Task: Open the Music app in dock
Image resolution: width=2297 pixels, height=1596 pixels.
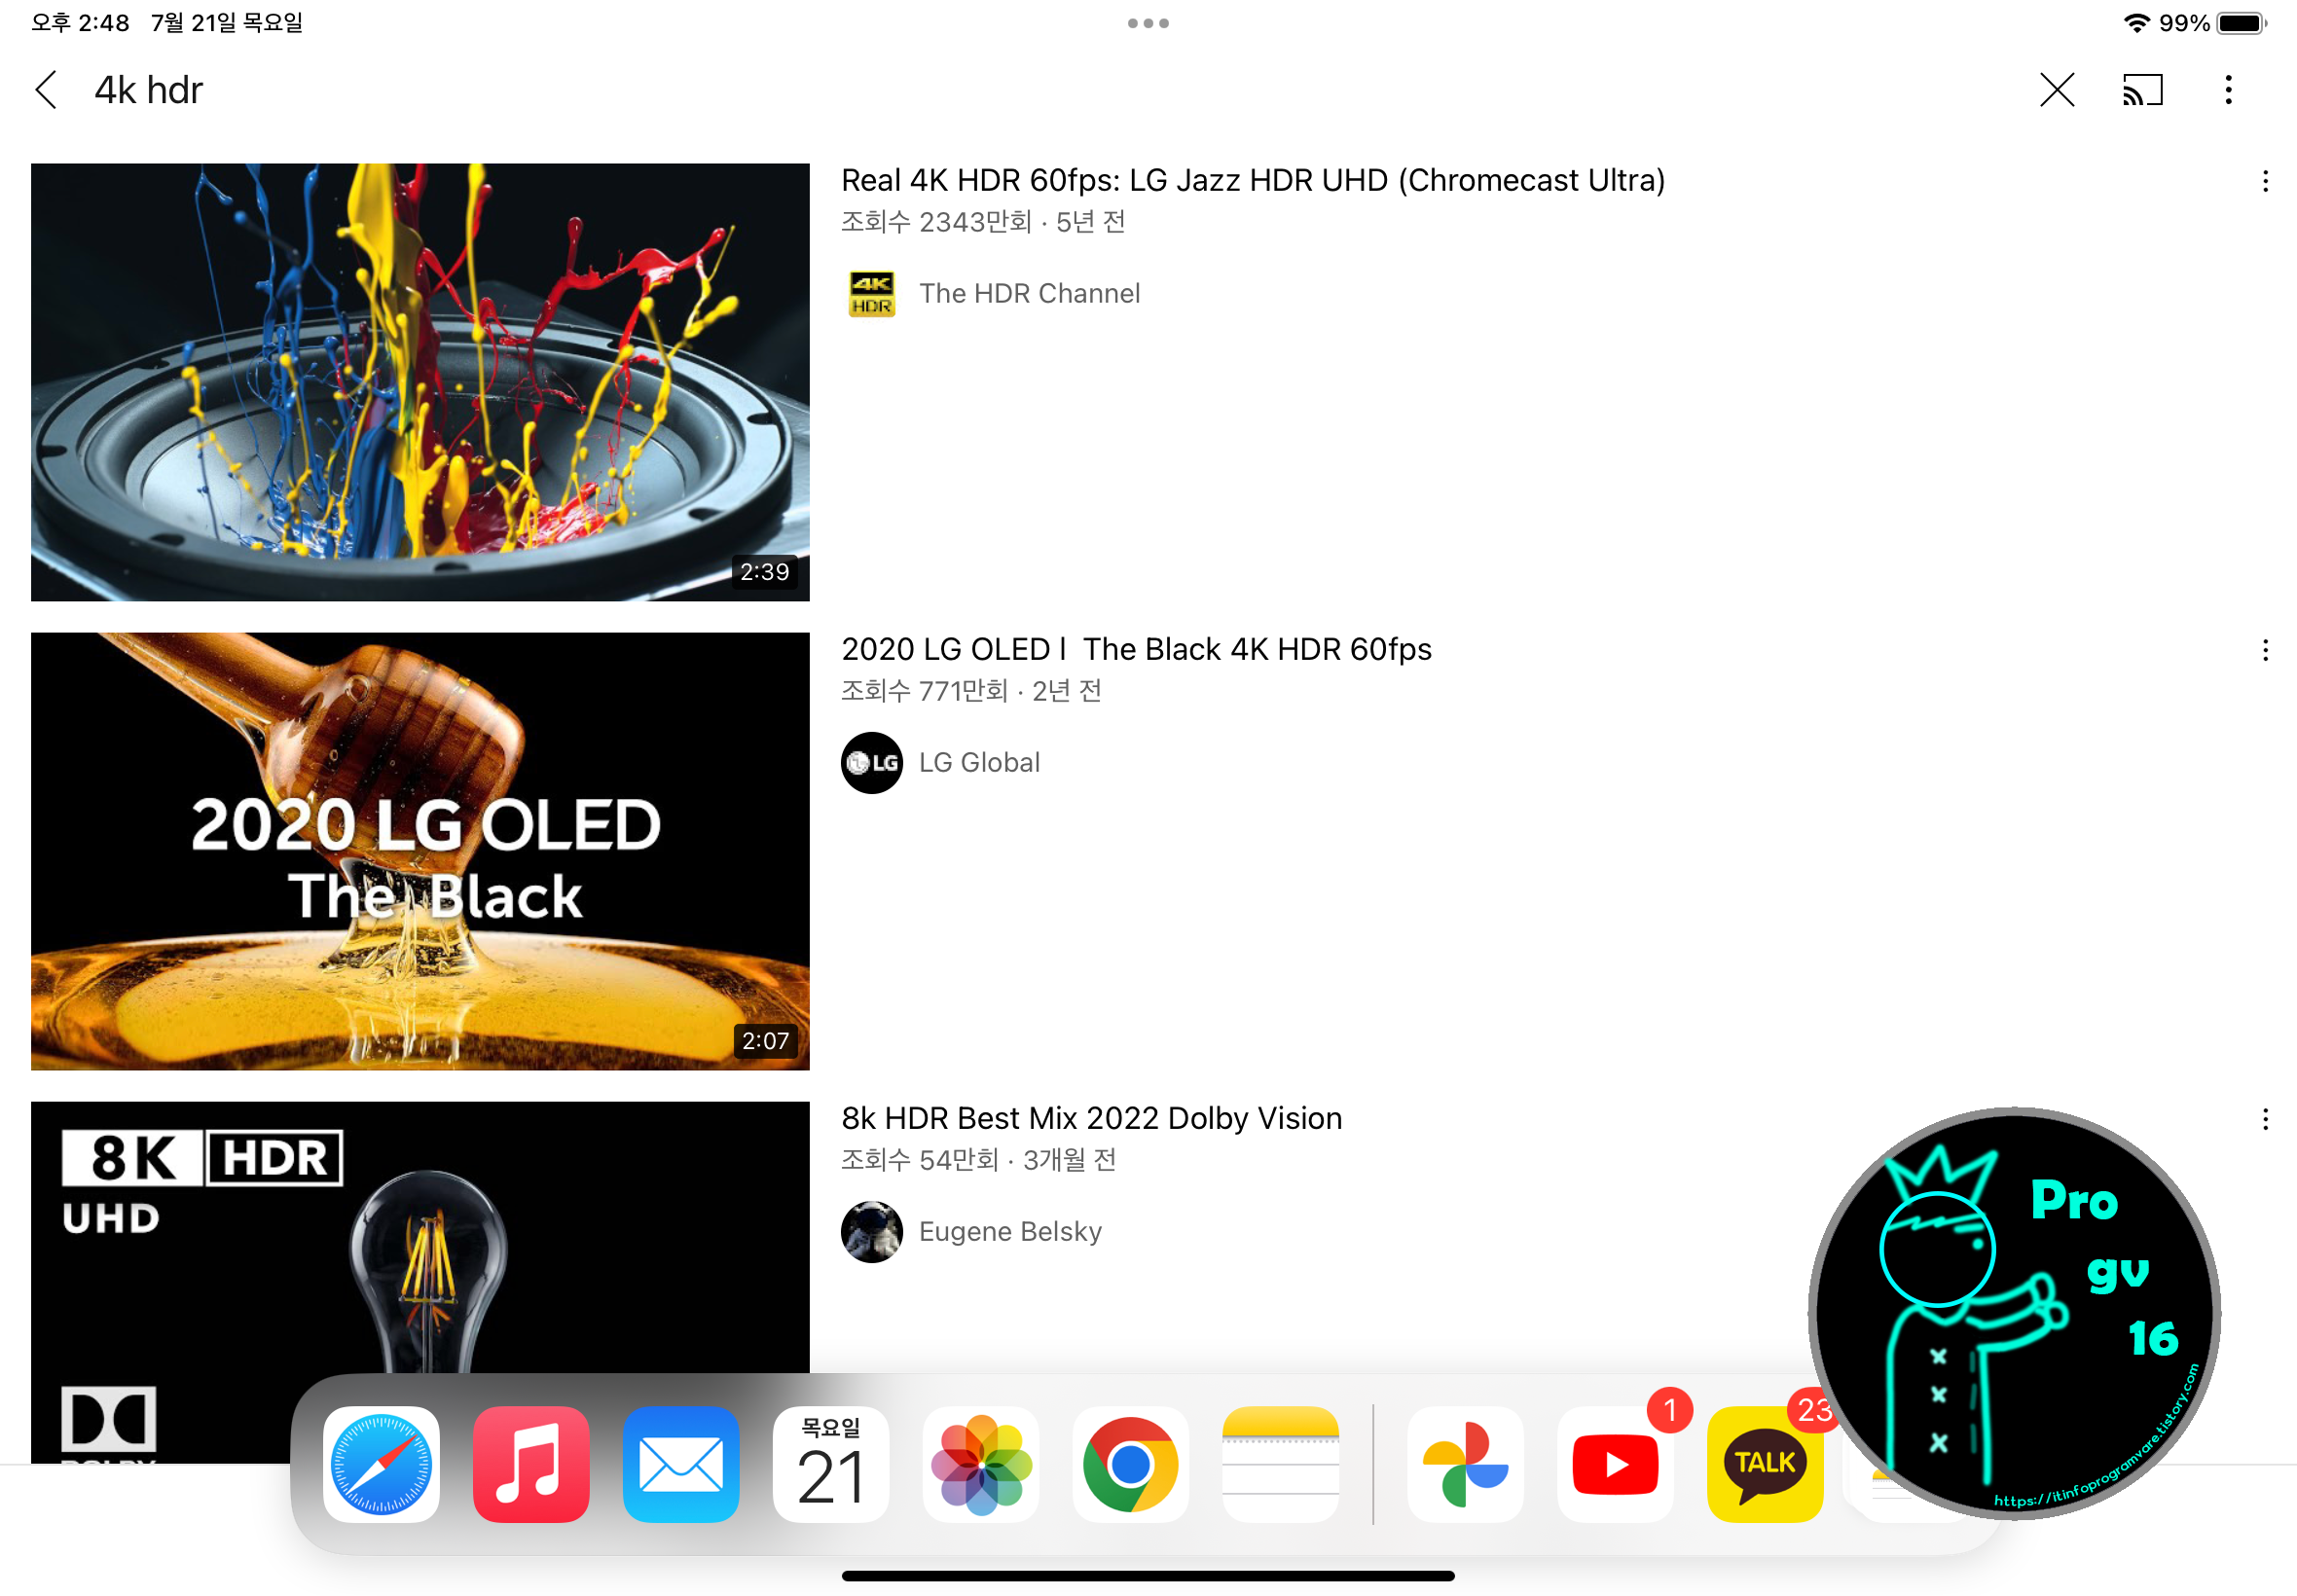Action: pyautogui.click(x=531, y=1464)
